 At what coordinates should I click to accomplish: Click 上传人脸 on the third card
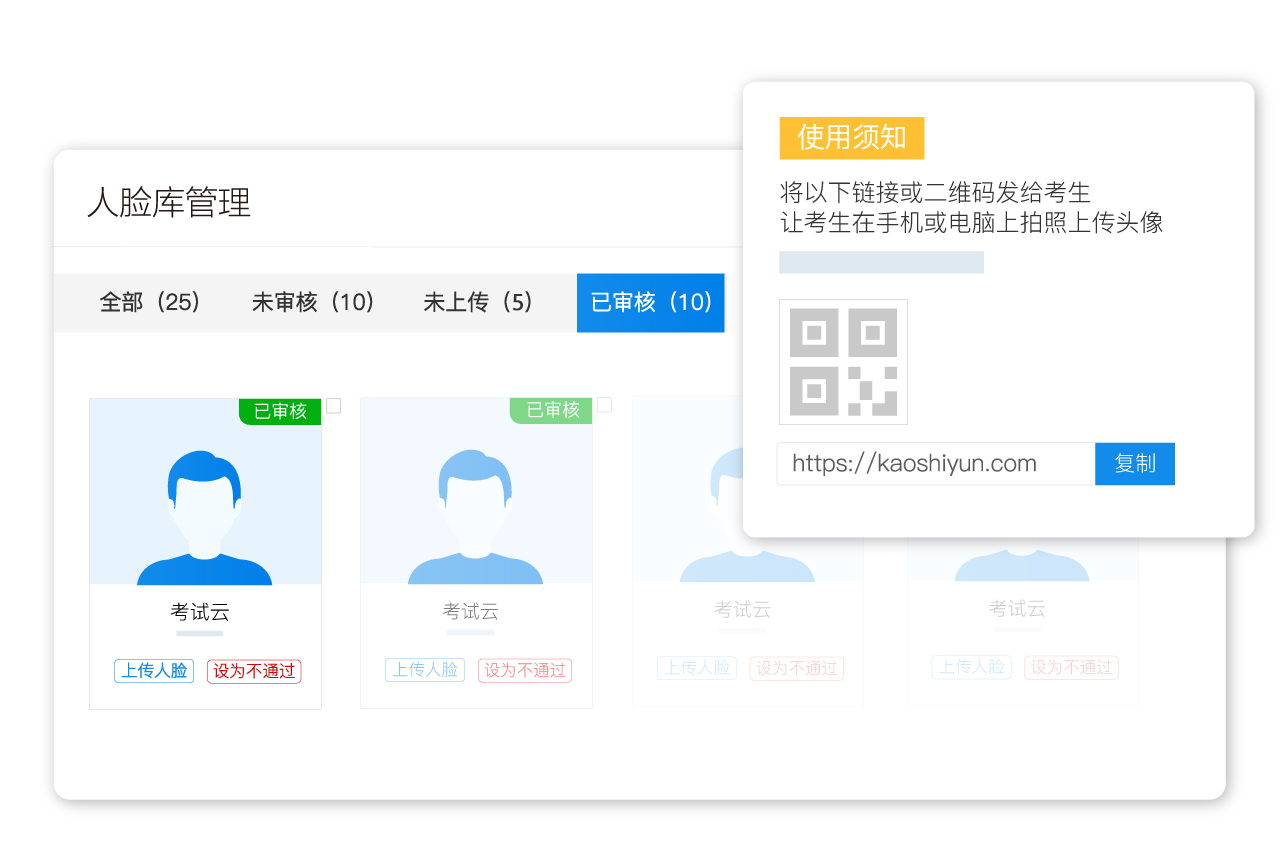point(697,668)
